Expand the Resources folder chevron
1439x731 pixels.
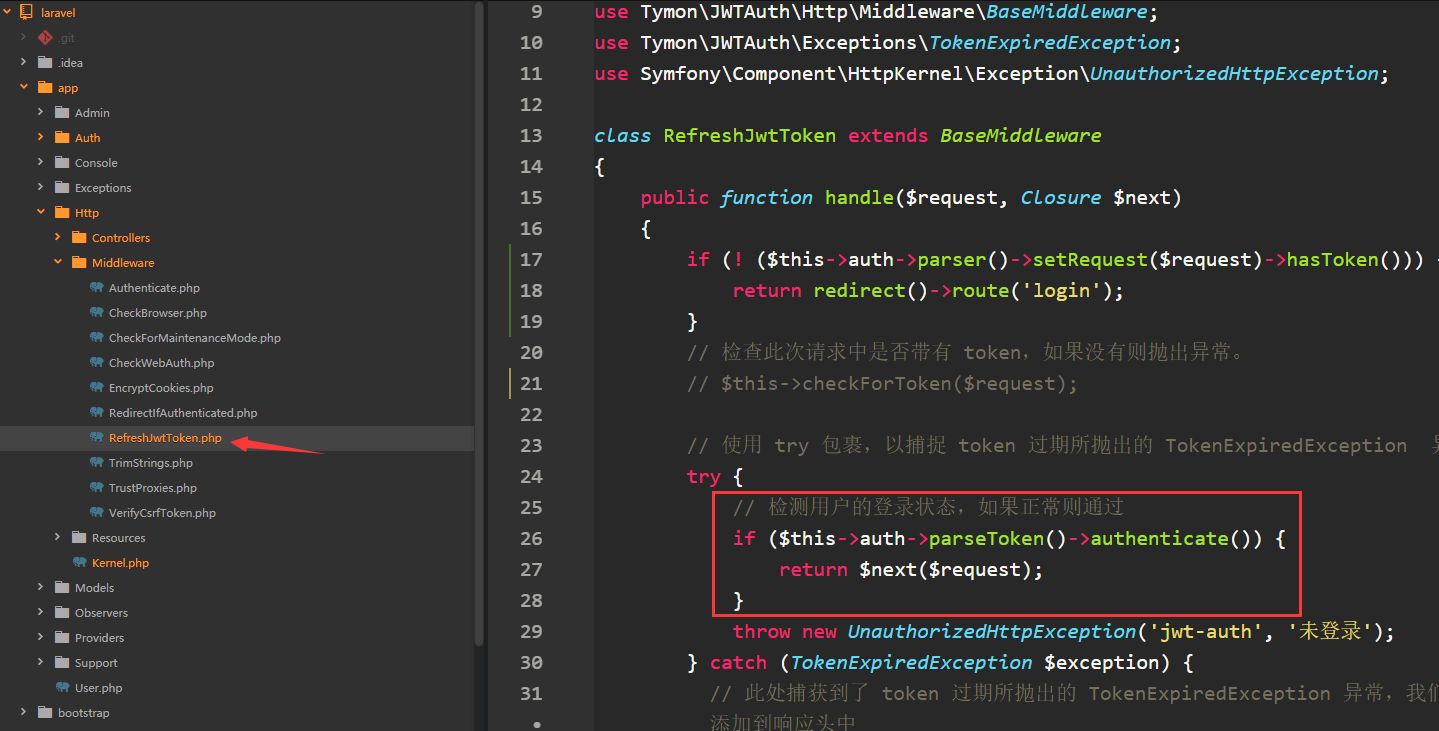tap(58, 537)
